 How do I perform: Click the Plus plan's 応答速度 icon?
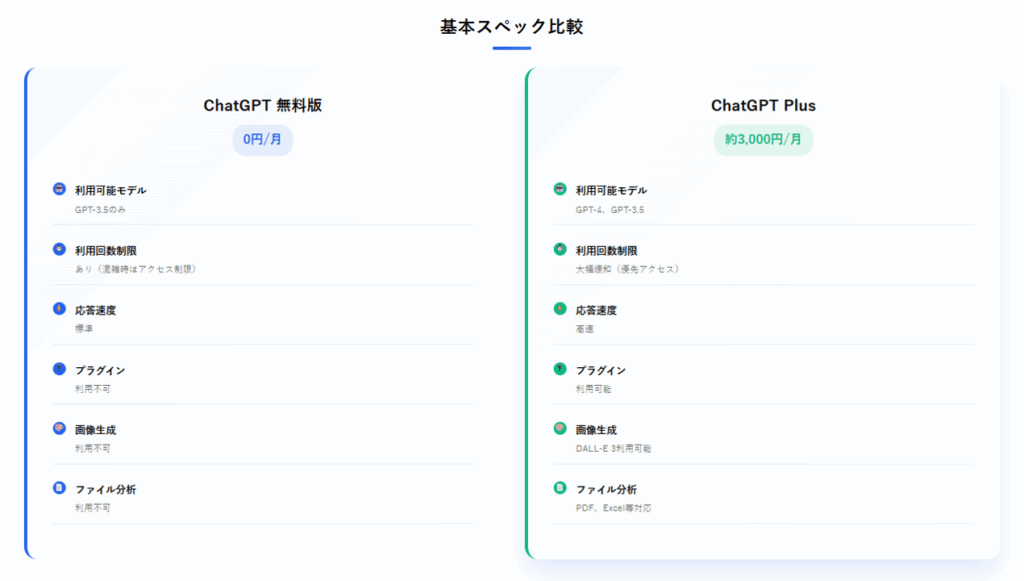(x=560, y=309)
